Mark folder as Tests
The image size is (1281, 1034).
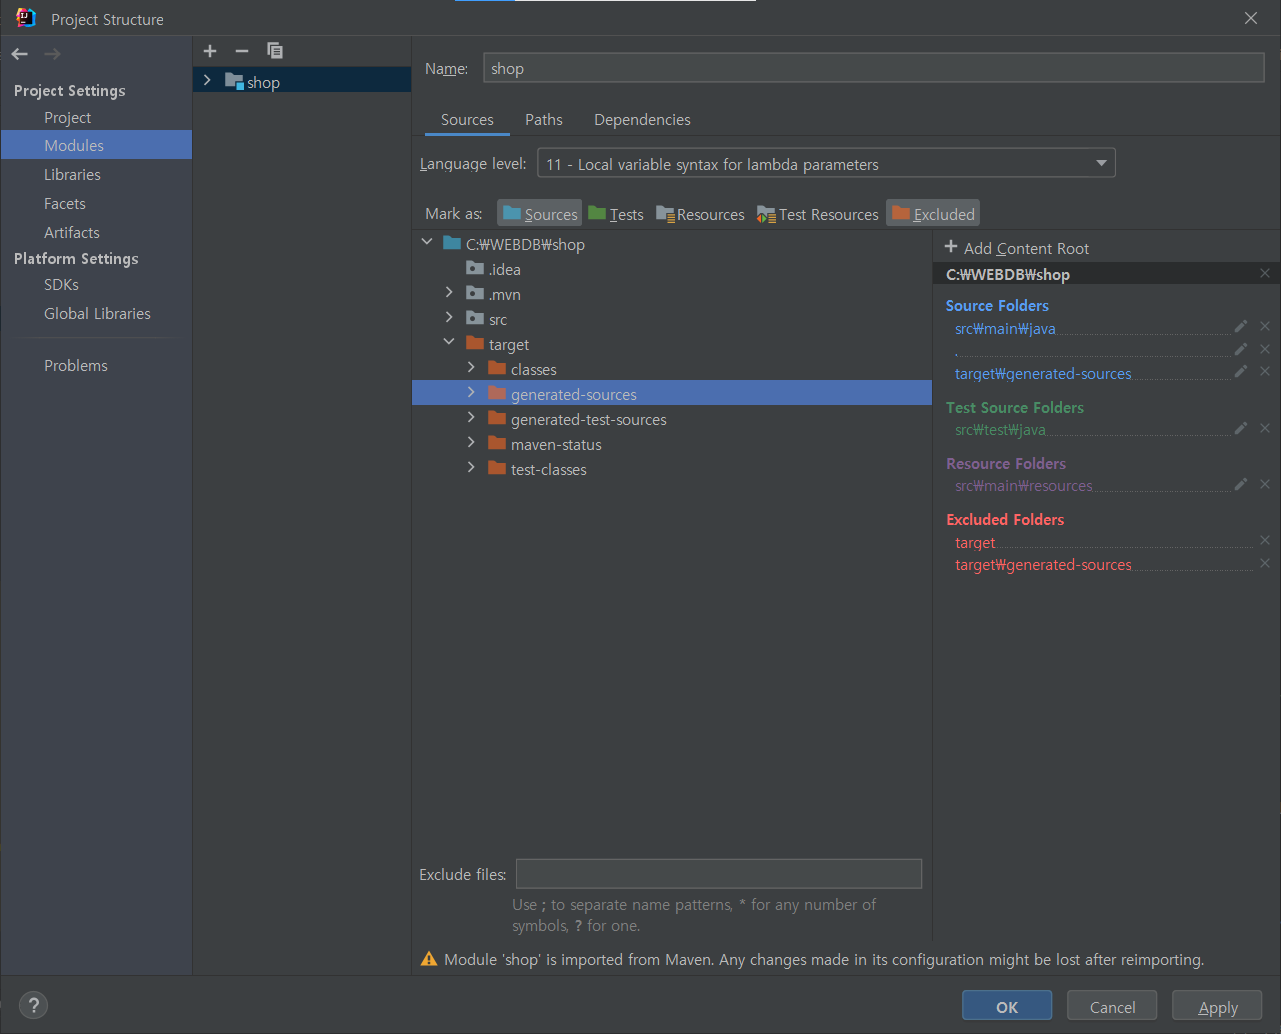[x=616, y=213]
